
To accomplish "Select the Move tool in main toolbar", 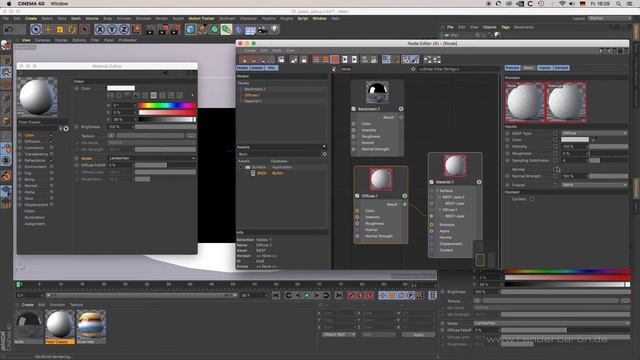I will 48,29.
